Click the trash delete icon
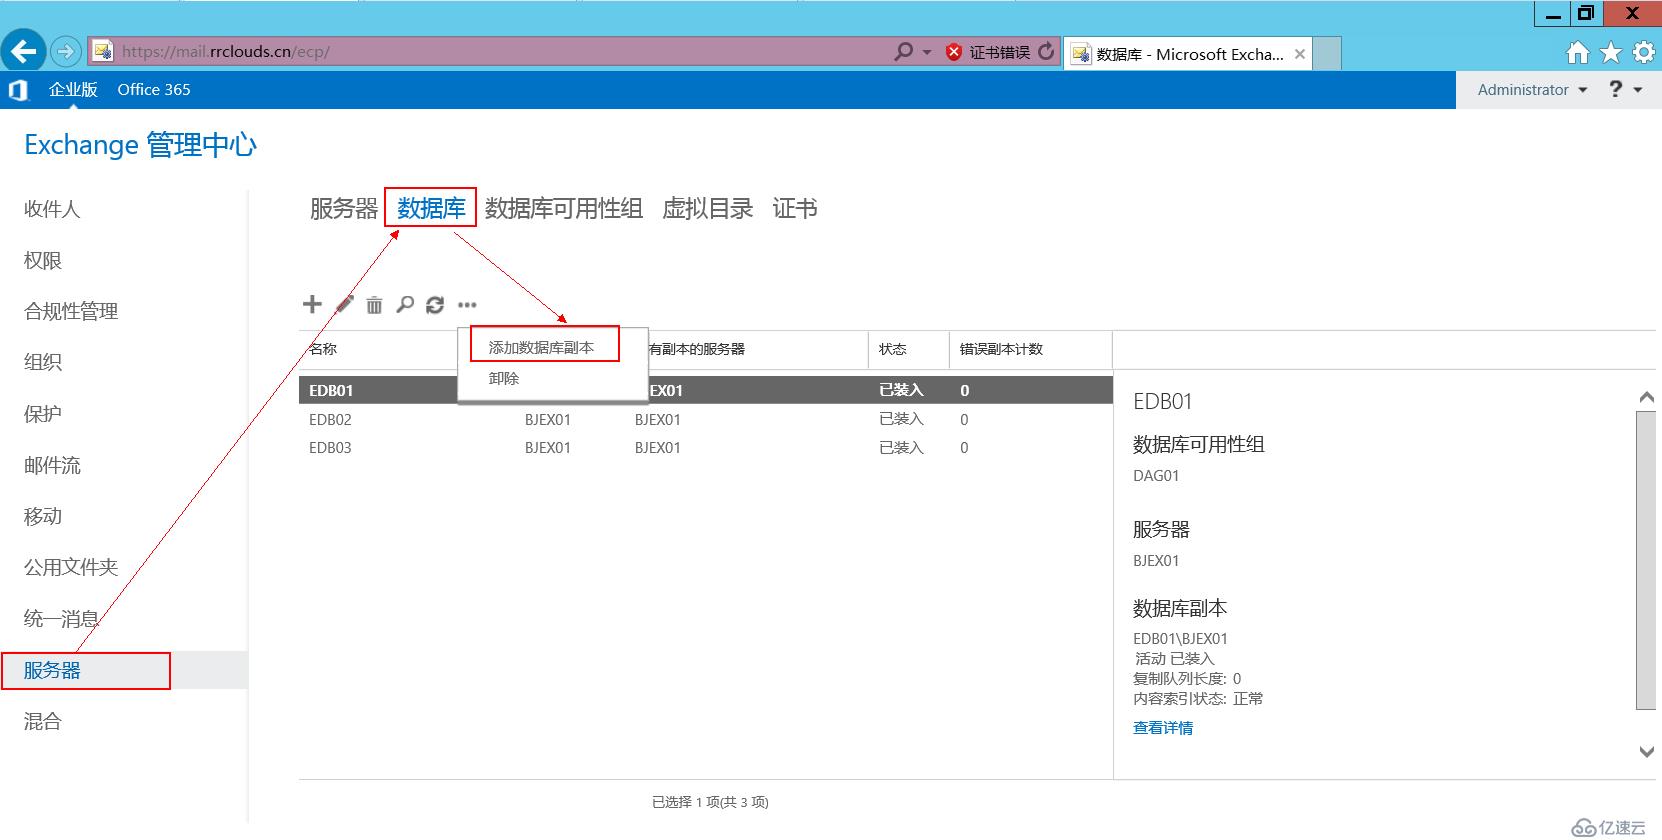 (x=374, y=305)
